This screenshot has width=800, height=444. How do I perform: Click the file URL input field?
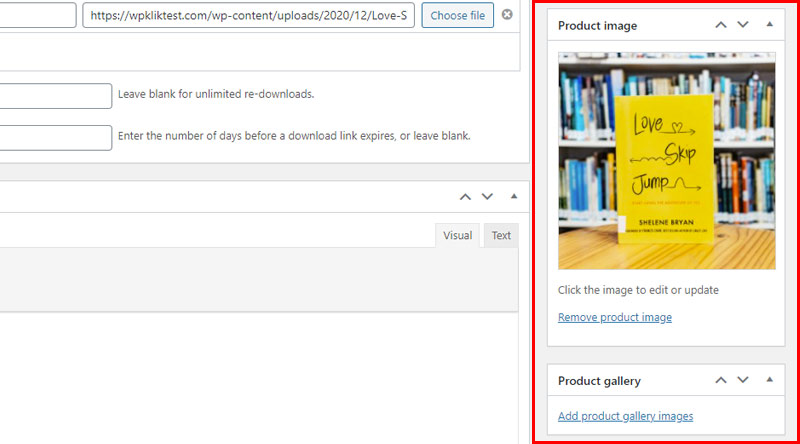pos(248,15)
